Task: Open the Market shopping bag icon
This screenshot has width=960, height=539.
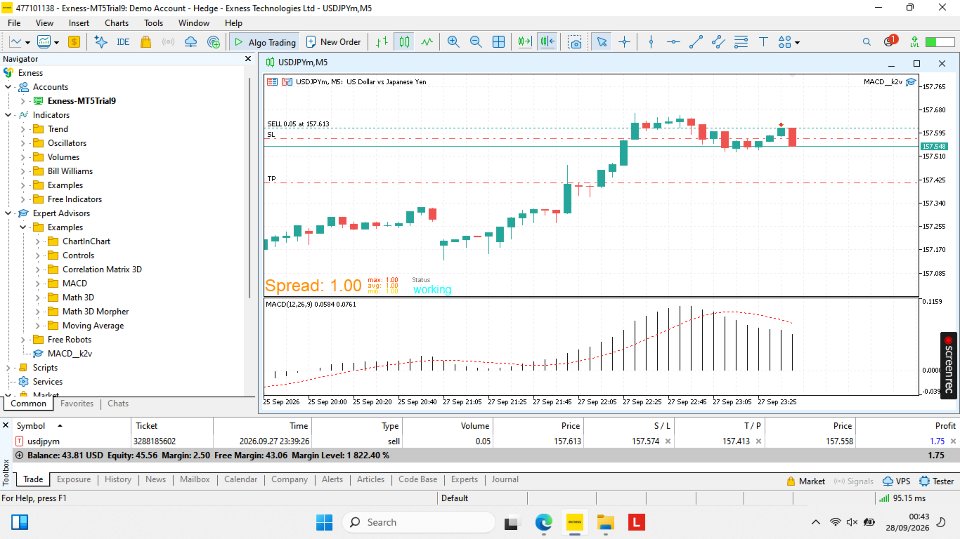Action: click(146, 42)
